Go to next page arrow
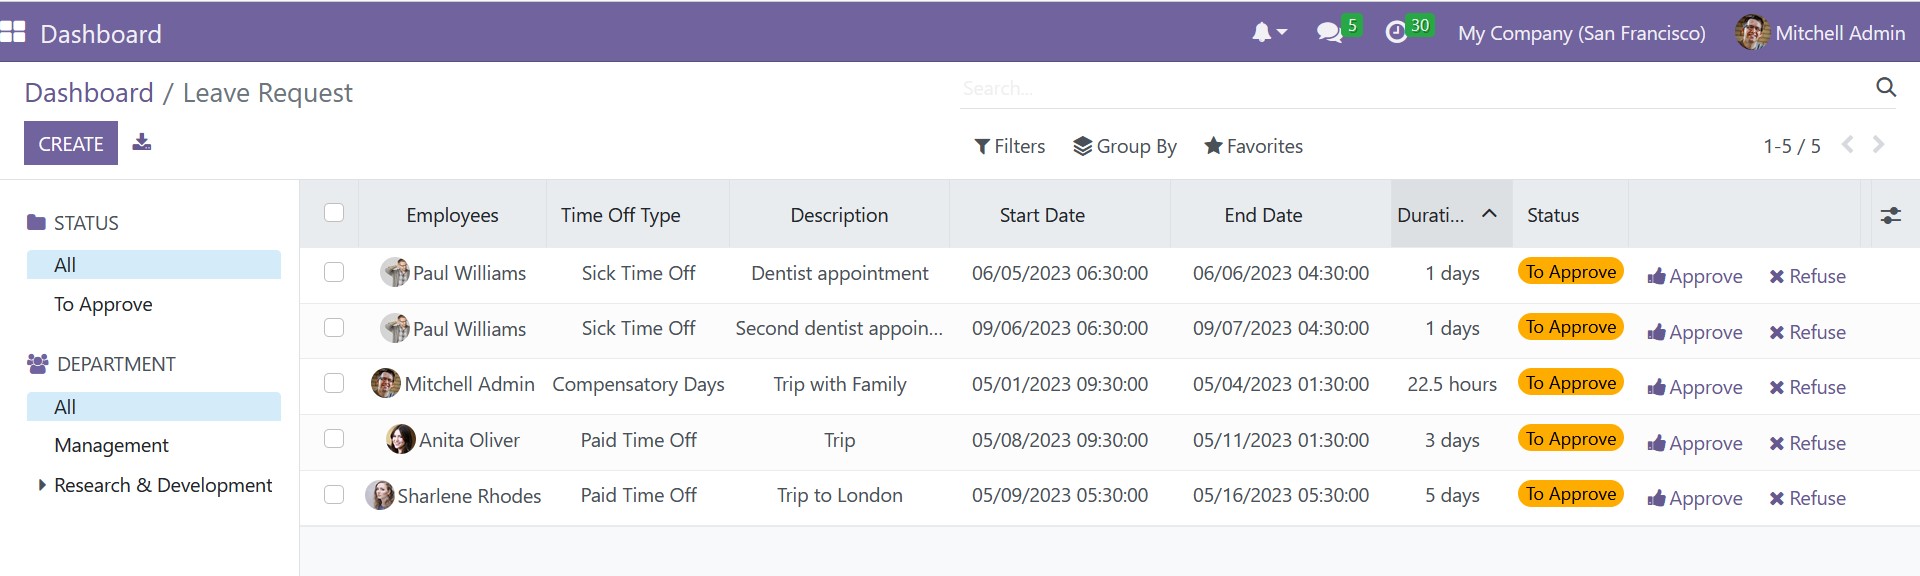Image resolution: width=1920 pixels, height=576 pixels. (x=1879, y=145)
